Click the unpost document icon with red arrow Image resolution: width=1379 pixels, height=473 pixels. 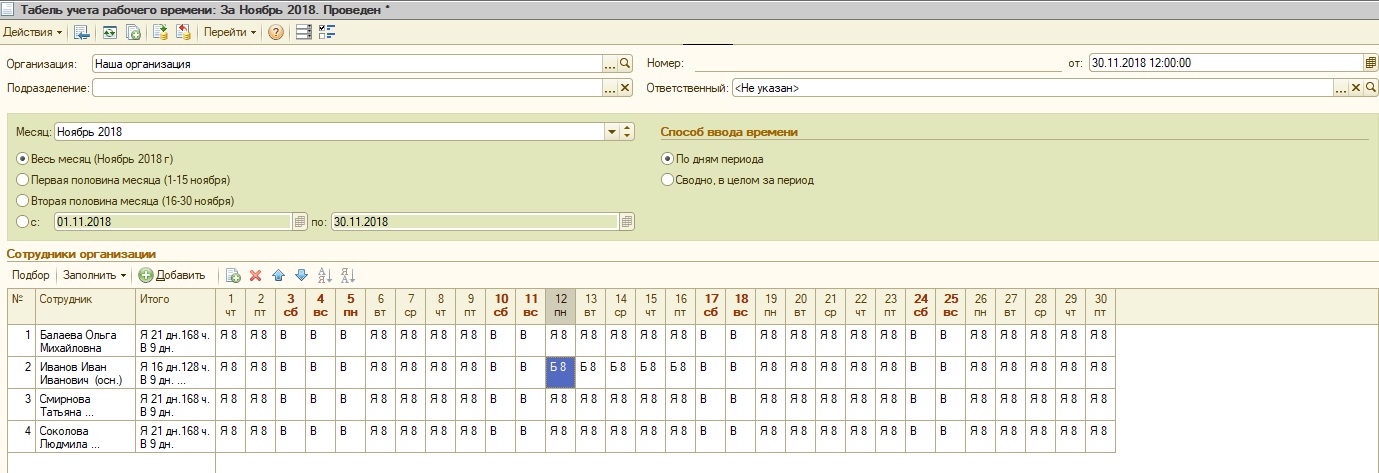pyautogui.click(x=183, y=32)
